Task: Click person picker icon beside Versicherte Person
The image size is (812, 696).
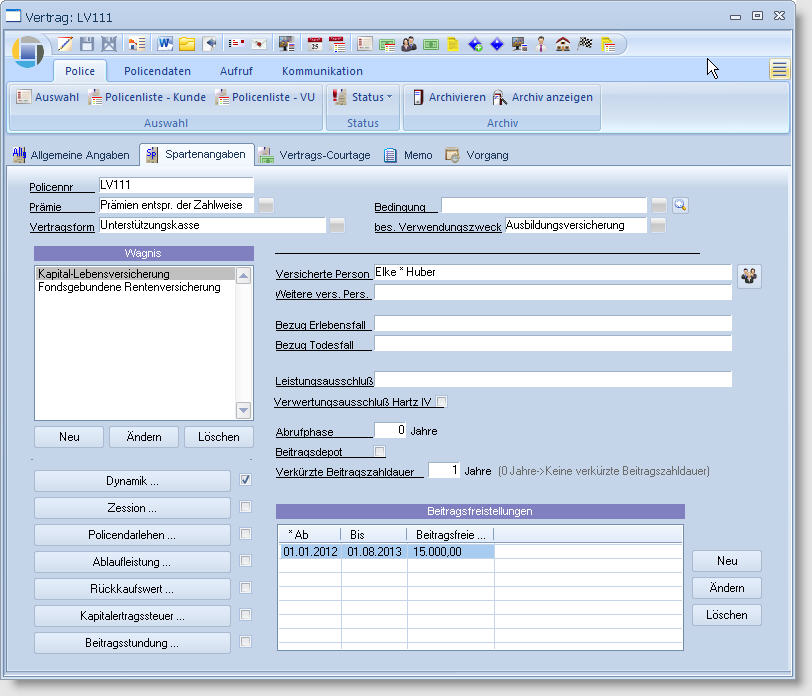Action: click(x=749, y=277)
